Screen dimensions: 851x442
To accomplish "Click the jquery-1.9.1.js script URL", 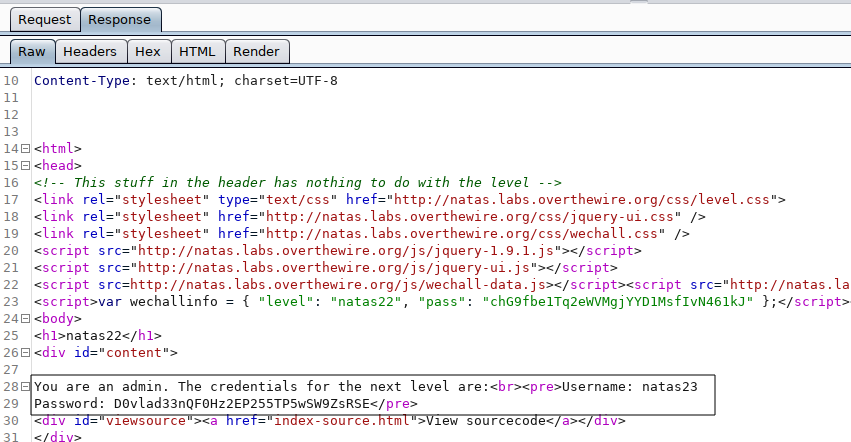I will [346, 251].
